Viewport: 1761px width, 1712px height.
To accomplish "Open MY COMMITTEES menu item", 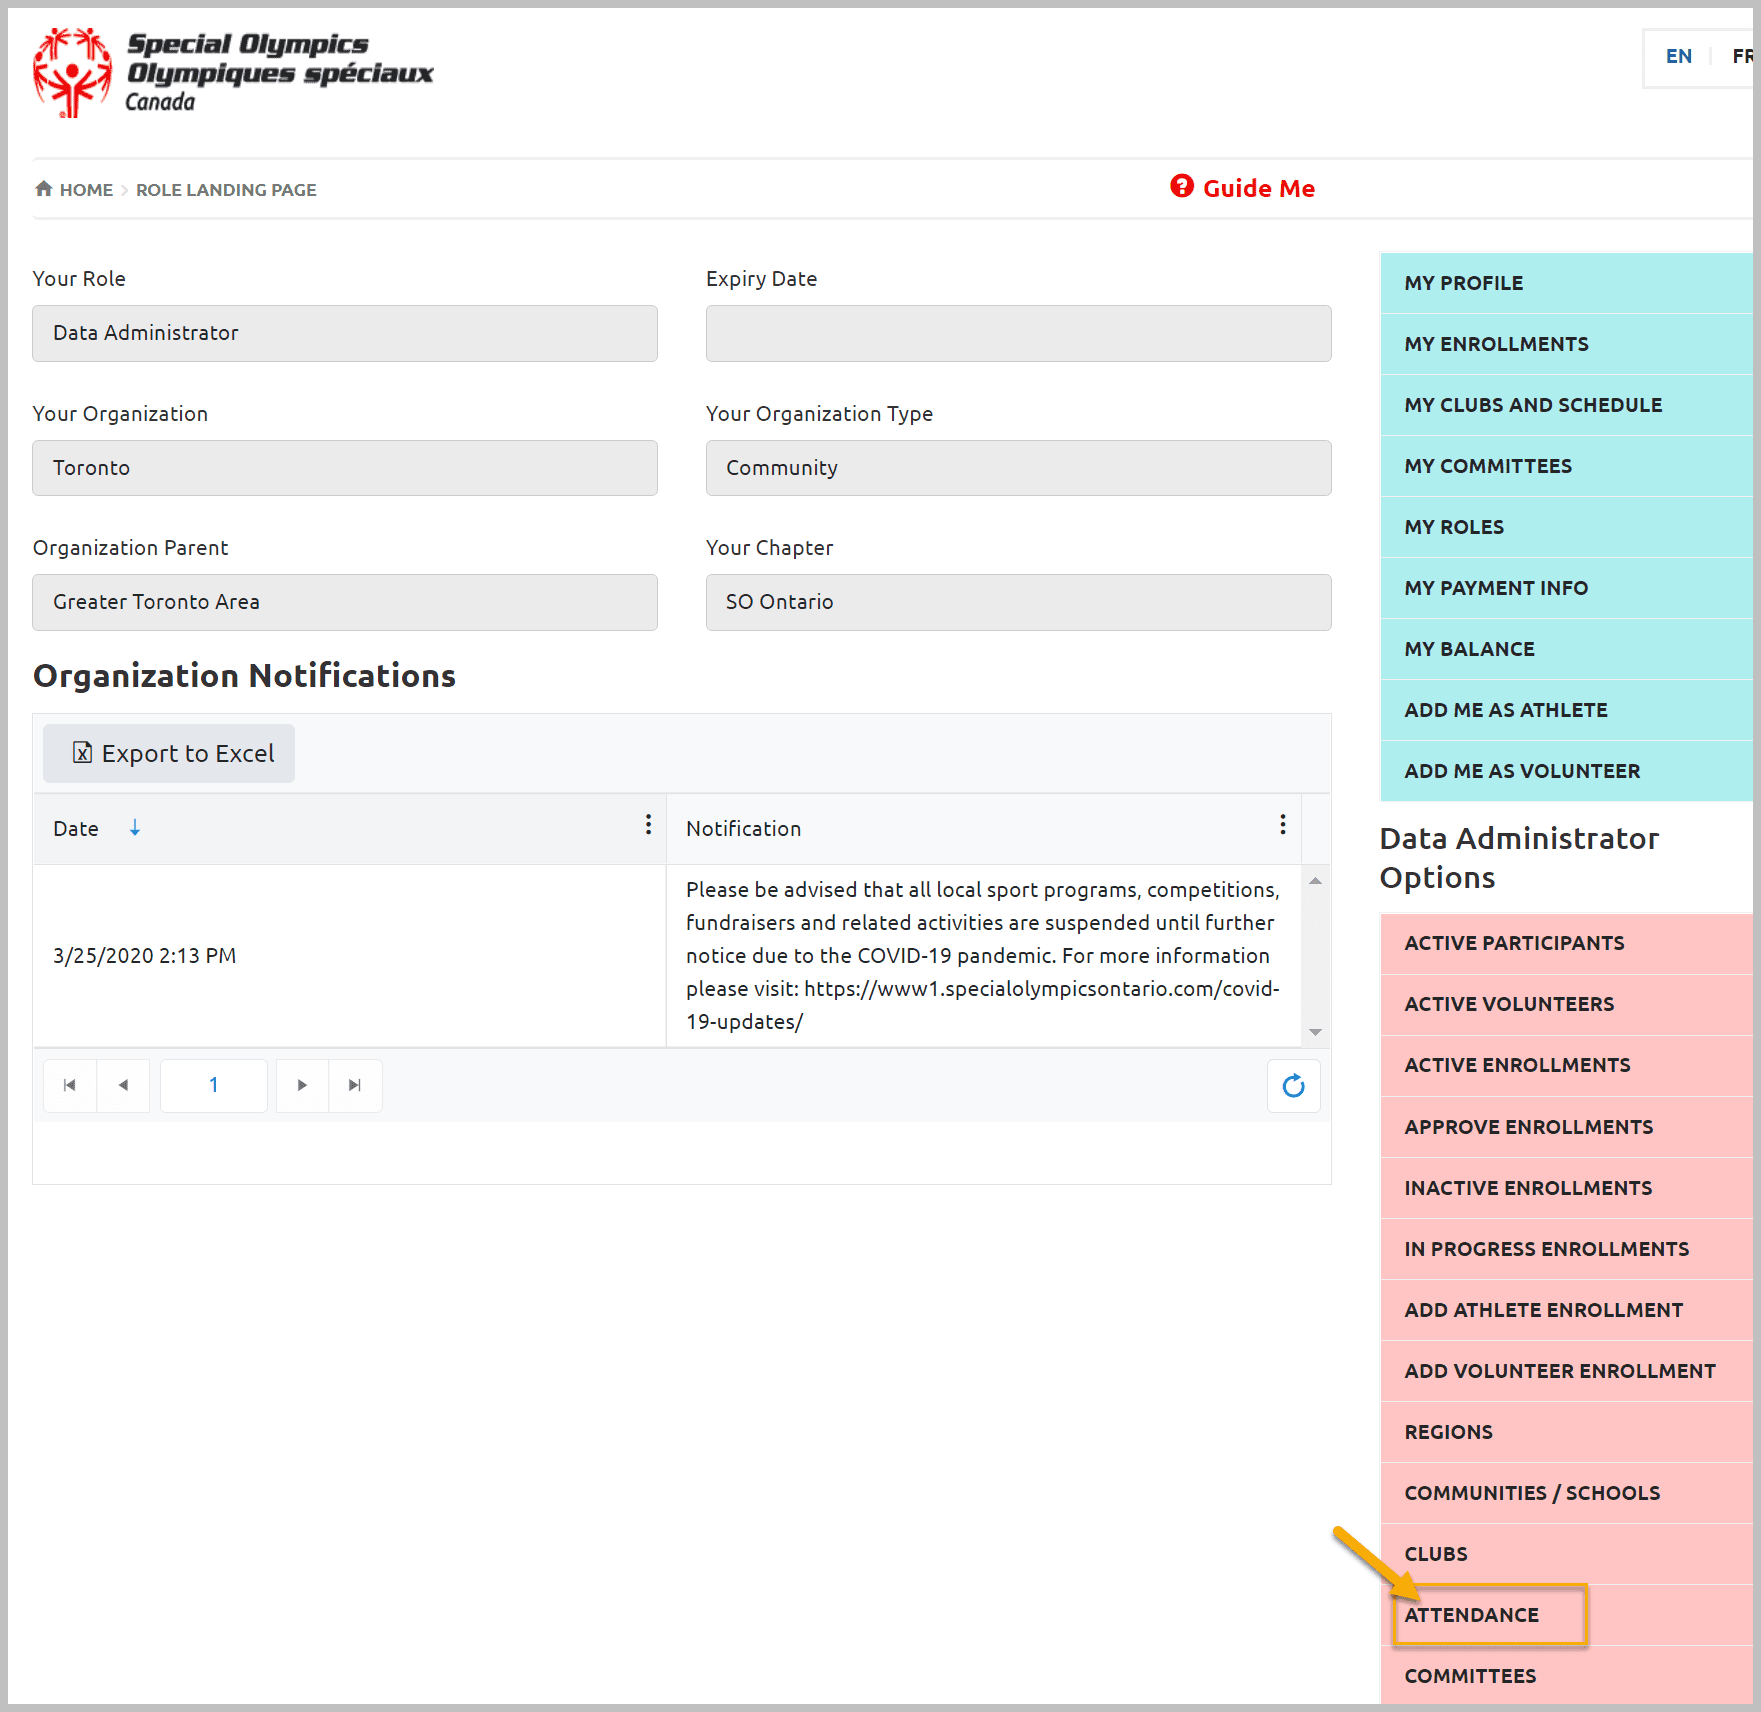I will pos(1566,466).
